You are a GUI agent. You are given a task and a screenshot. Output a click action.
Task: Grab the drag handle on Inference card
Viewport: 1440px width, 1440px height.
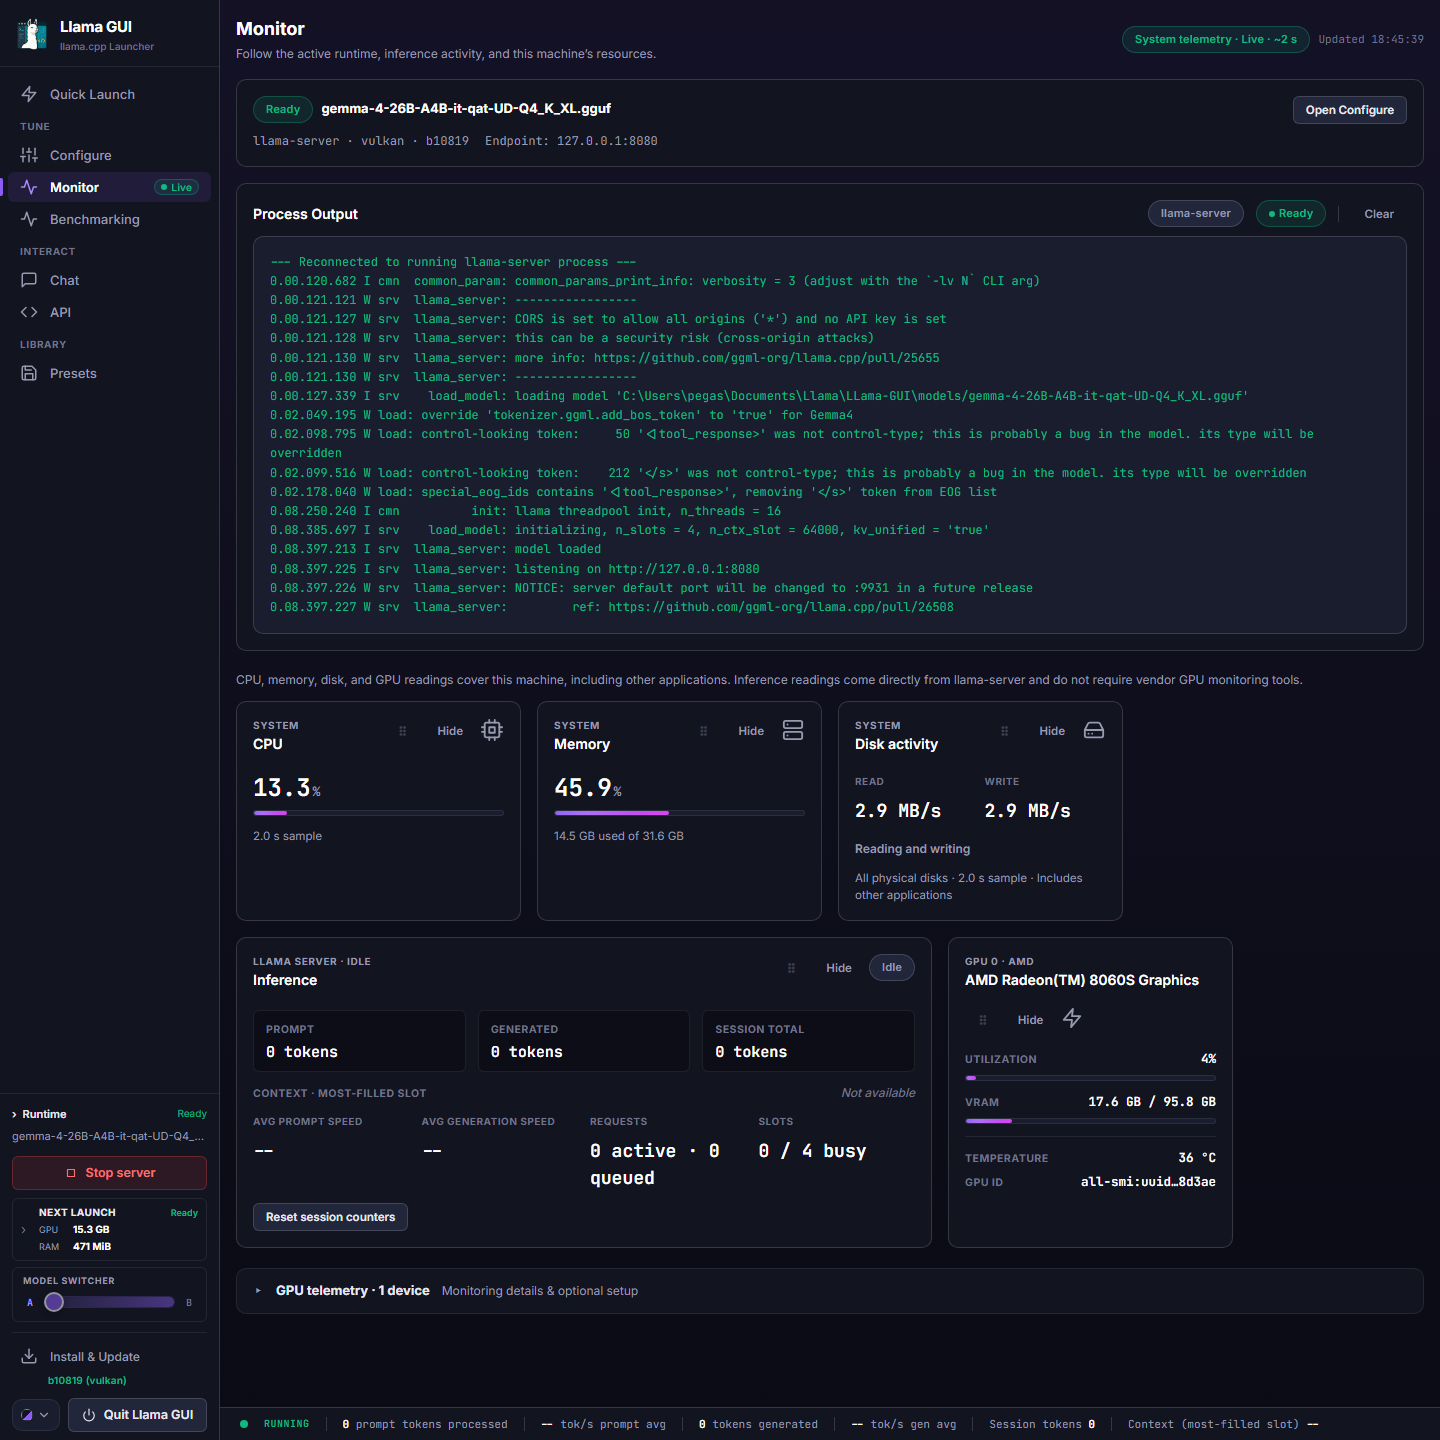791,968
